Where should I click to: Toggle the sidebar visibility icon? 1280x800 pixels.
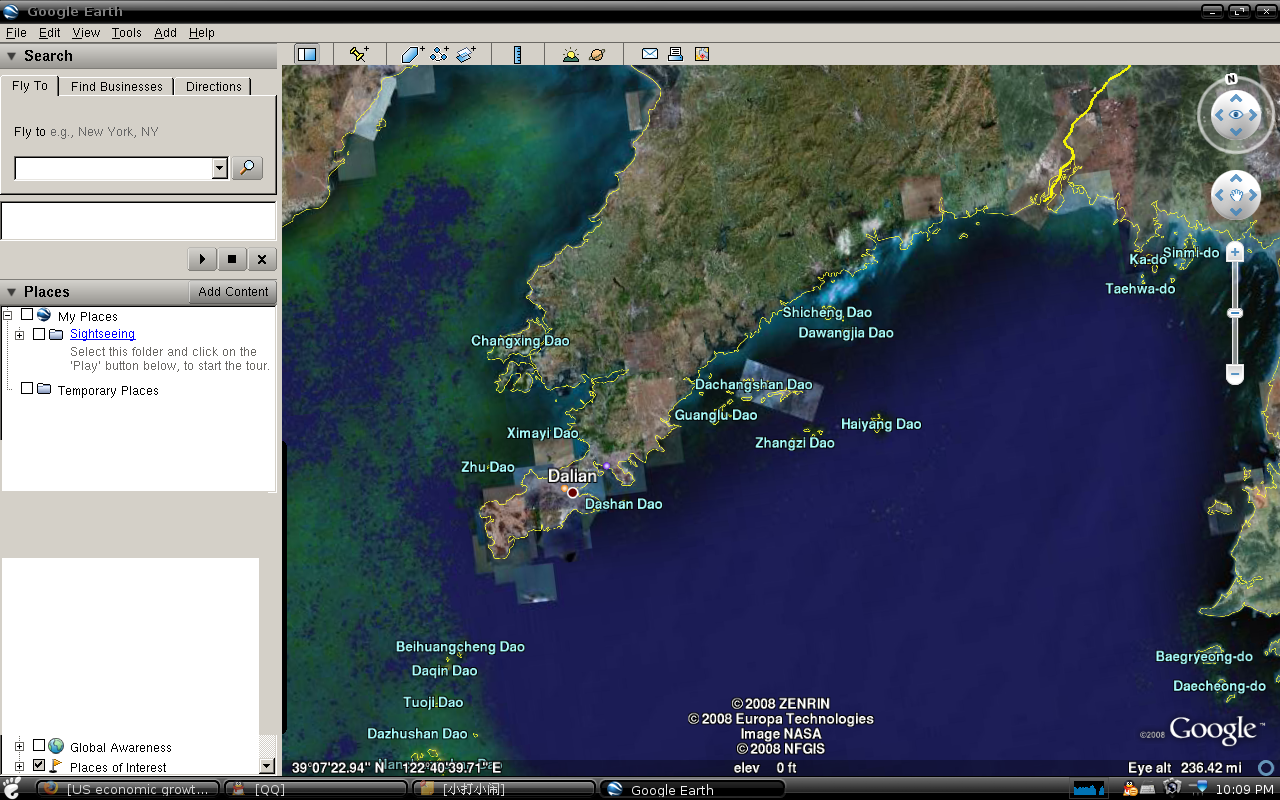coord(307,54)
